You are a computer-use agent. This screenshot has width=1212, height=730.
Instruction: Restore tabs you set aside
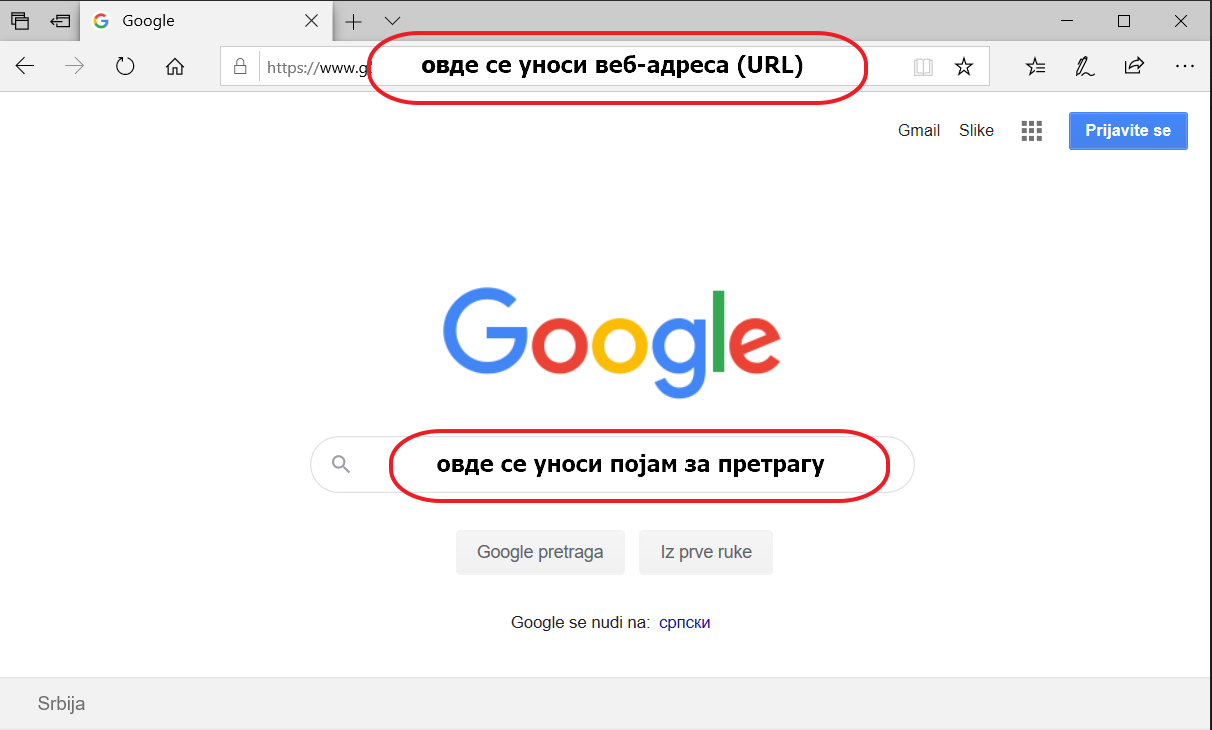pyautogui.click(x=59, y=20)
